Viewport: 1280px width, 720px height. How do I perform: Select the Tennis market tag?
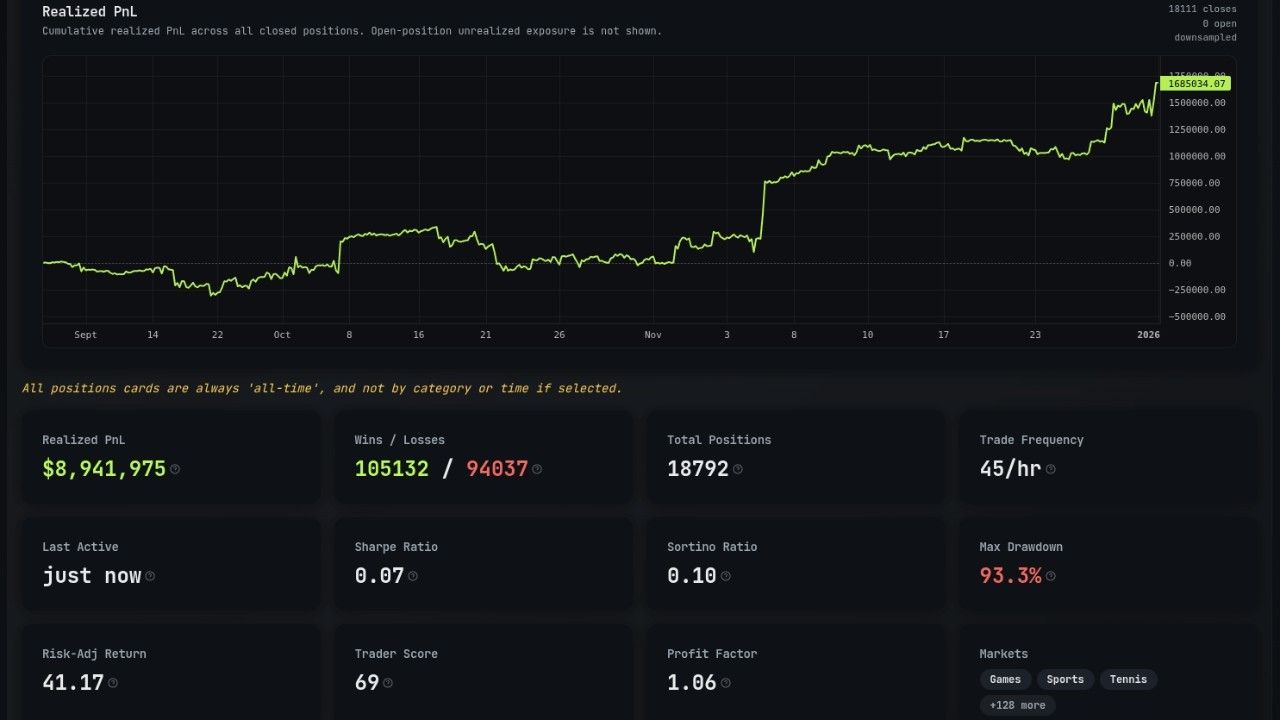[1128, 680]
